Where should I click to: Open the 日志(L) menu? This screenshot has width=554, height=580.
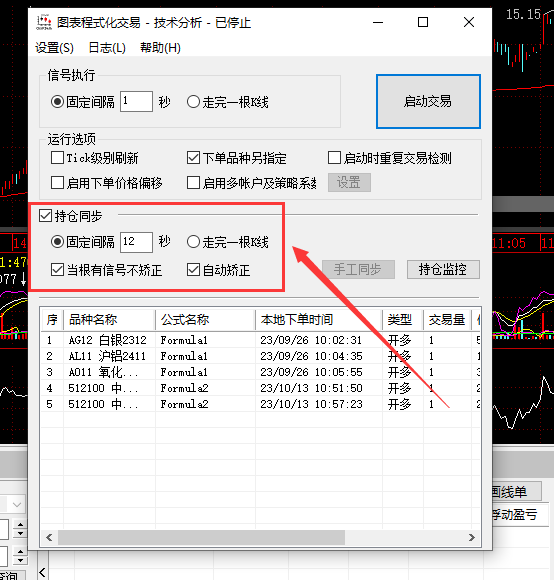click(107, 48)
